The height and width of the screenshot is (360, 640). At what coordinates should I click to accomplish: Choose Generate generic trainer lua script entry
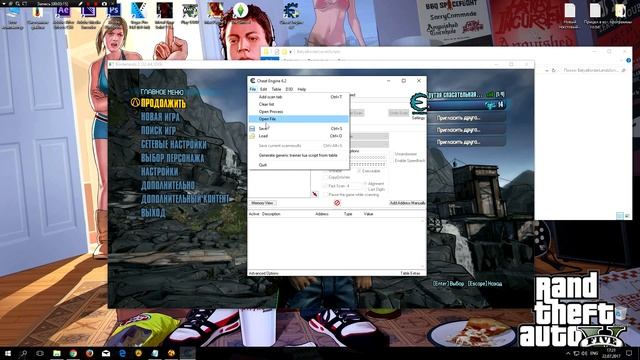click(x=299, y=156)
